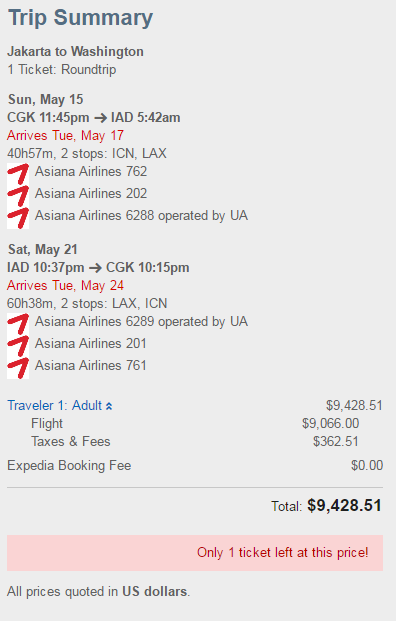Click Asiana logo beside flight 762
Screen dimensions: 396x621
pyautogui.click(x=18, y=174)
